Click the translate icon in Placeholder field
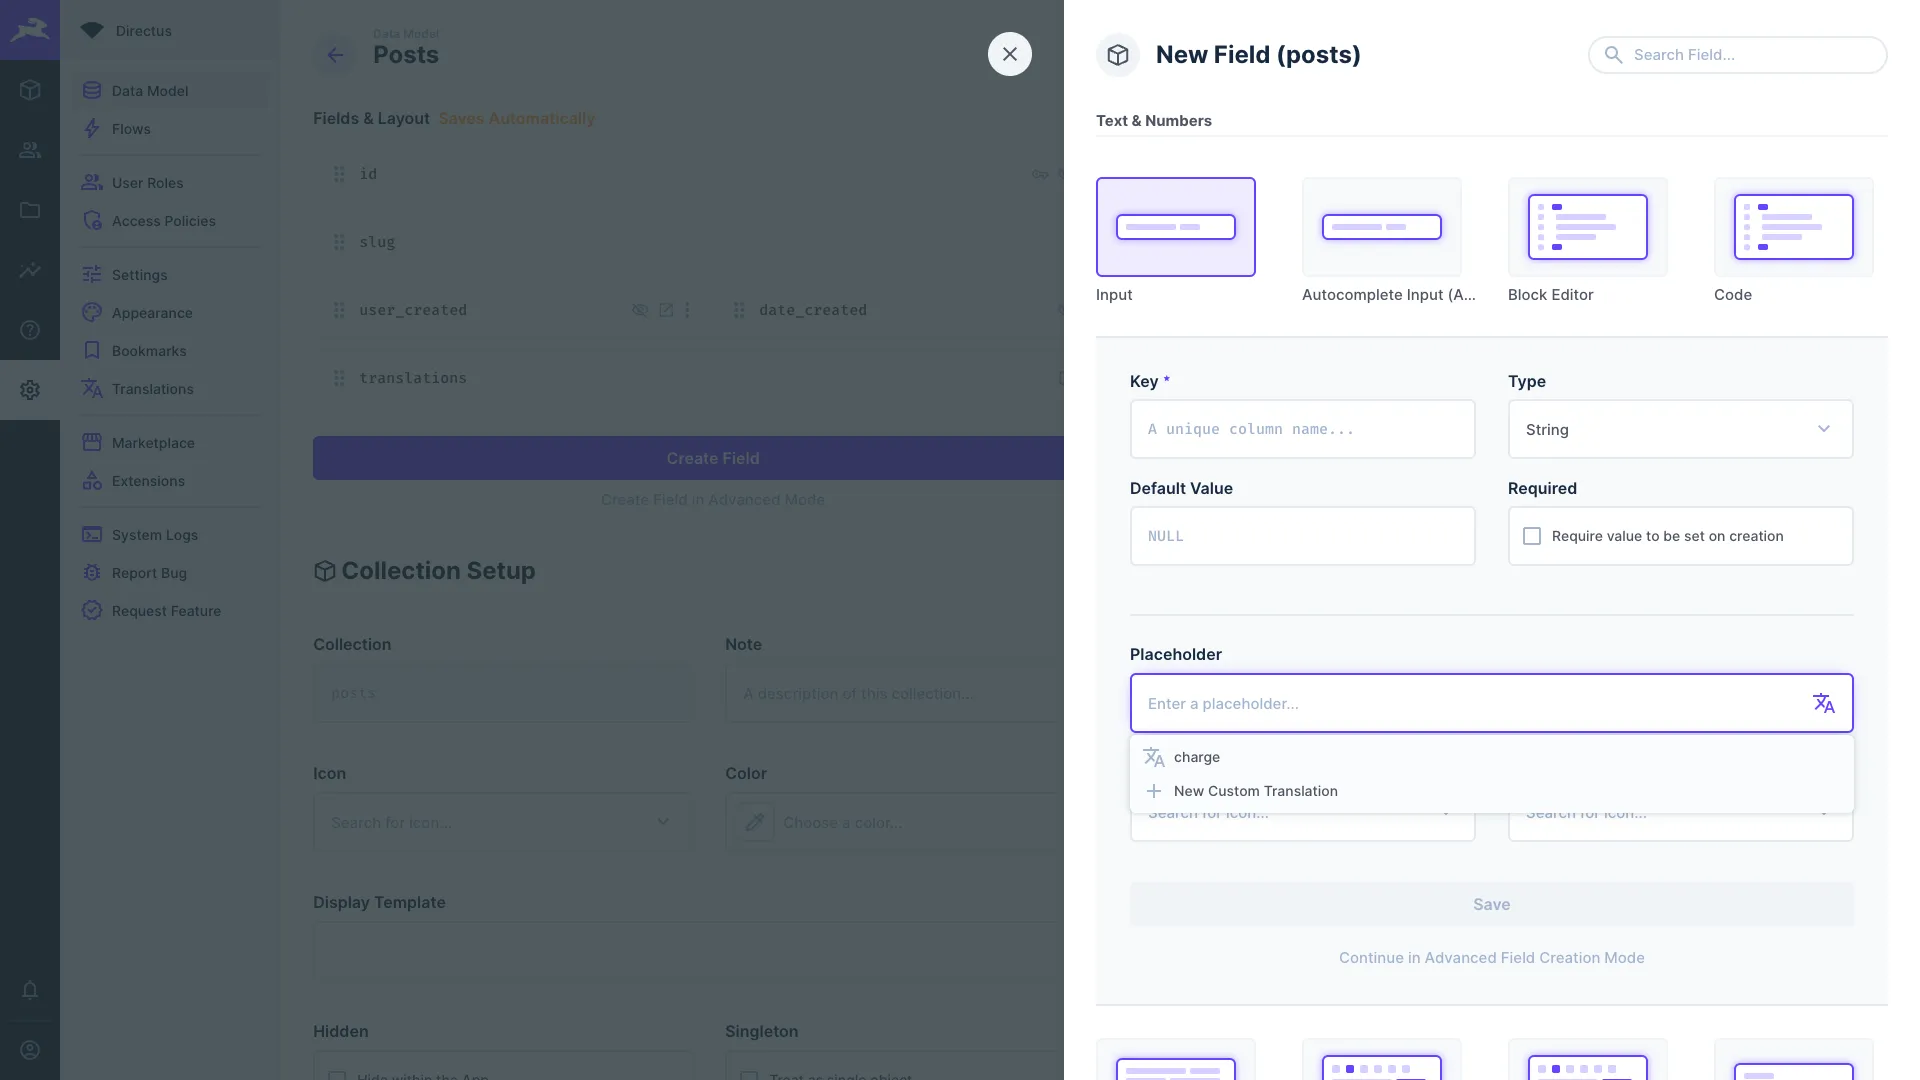The width and height of the screenshot is (1920, 1080). (x=1823, y=703)
